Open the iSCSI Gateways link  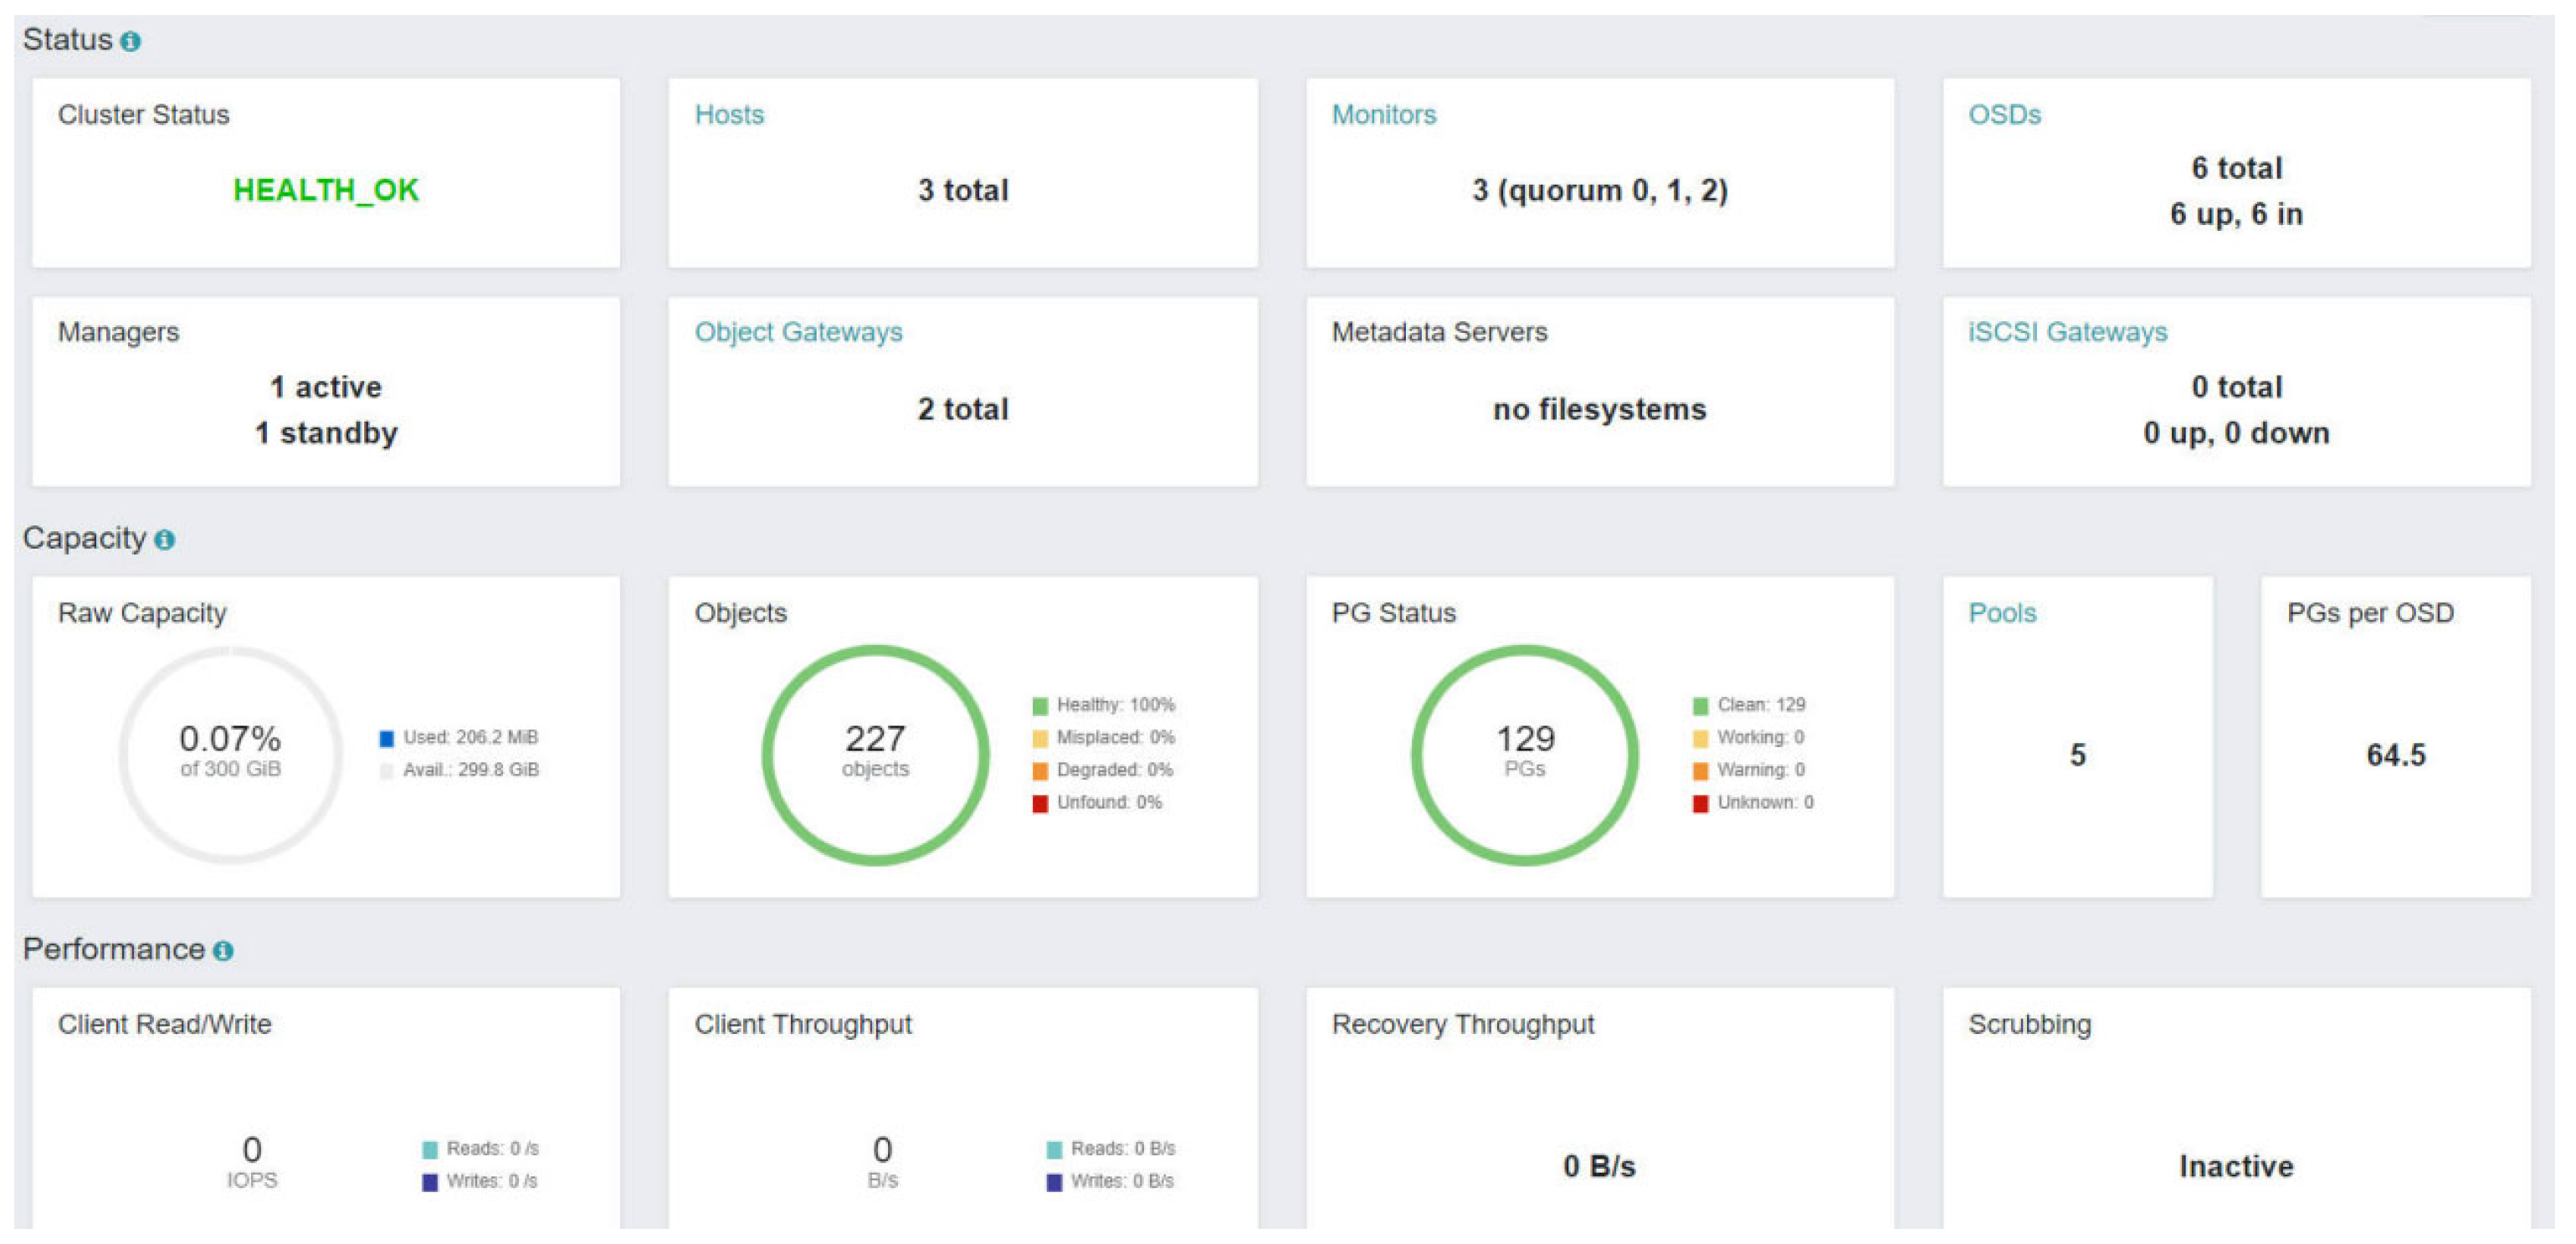2066,332
